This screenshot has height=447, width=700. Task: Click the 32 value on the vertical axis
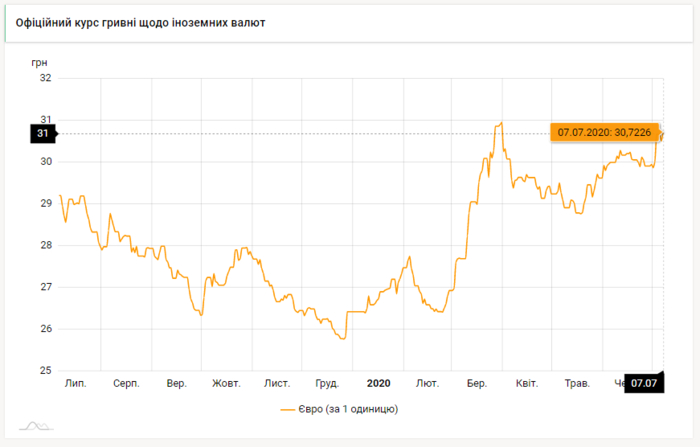[x=46, y=78]
